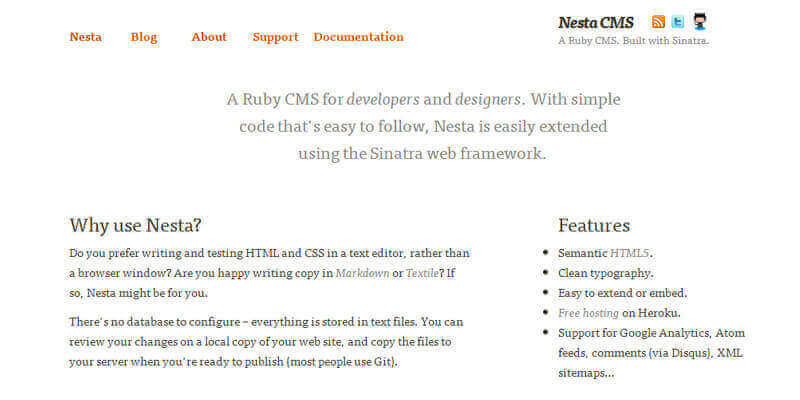
Task: Follow the Markdown link
Action: pyautogui.click(x=362, y=273)
